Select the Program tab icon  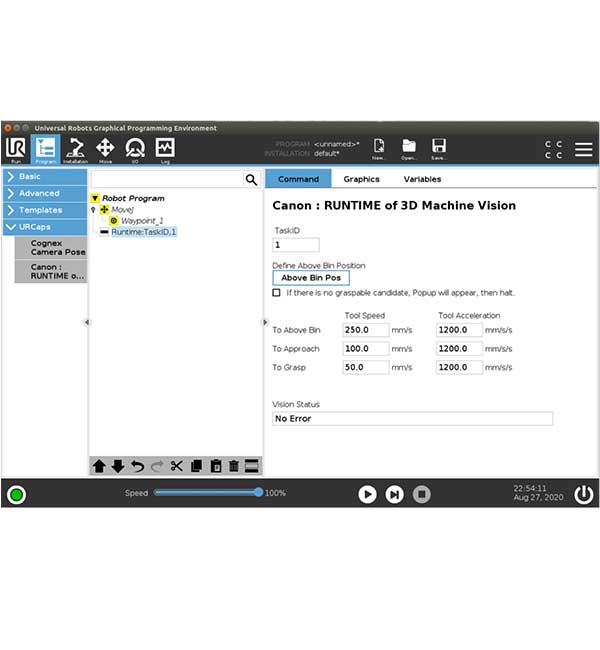pos(45,150)
